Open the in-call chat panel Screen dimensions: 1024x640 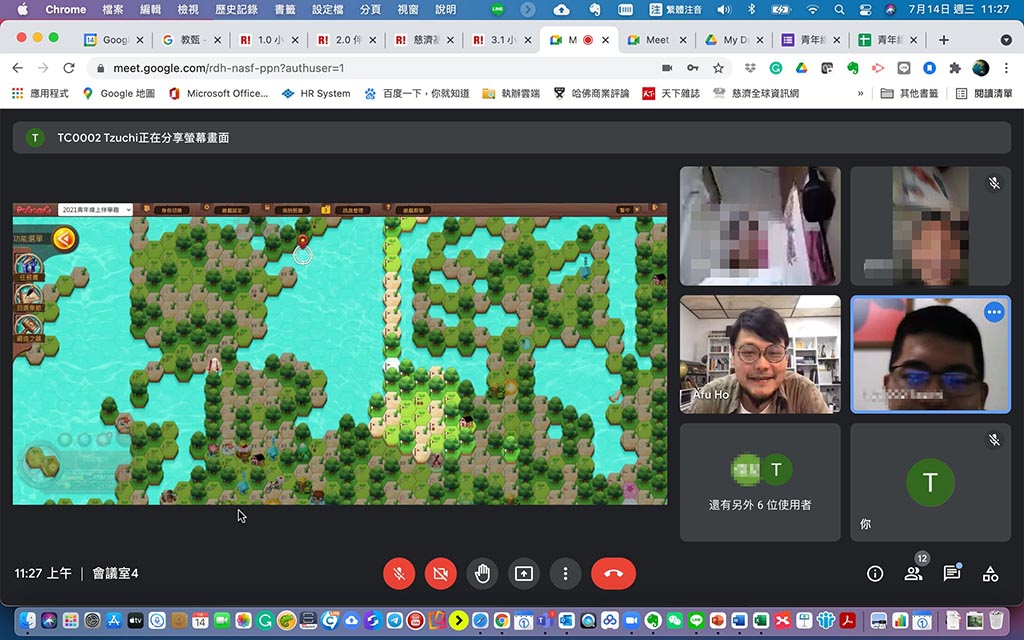[952, 573]
